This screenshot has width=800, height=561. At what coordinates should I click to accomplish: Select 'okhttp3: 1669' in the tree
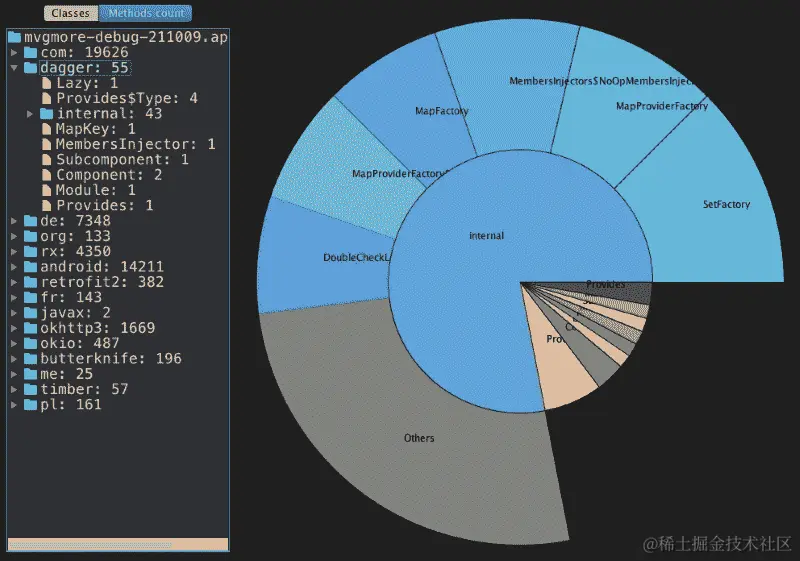[x=97, y=328]
